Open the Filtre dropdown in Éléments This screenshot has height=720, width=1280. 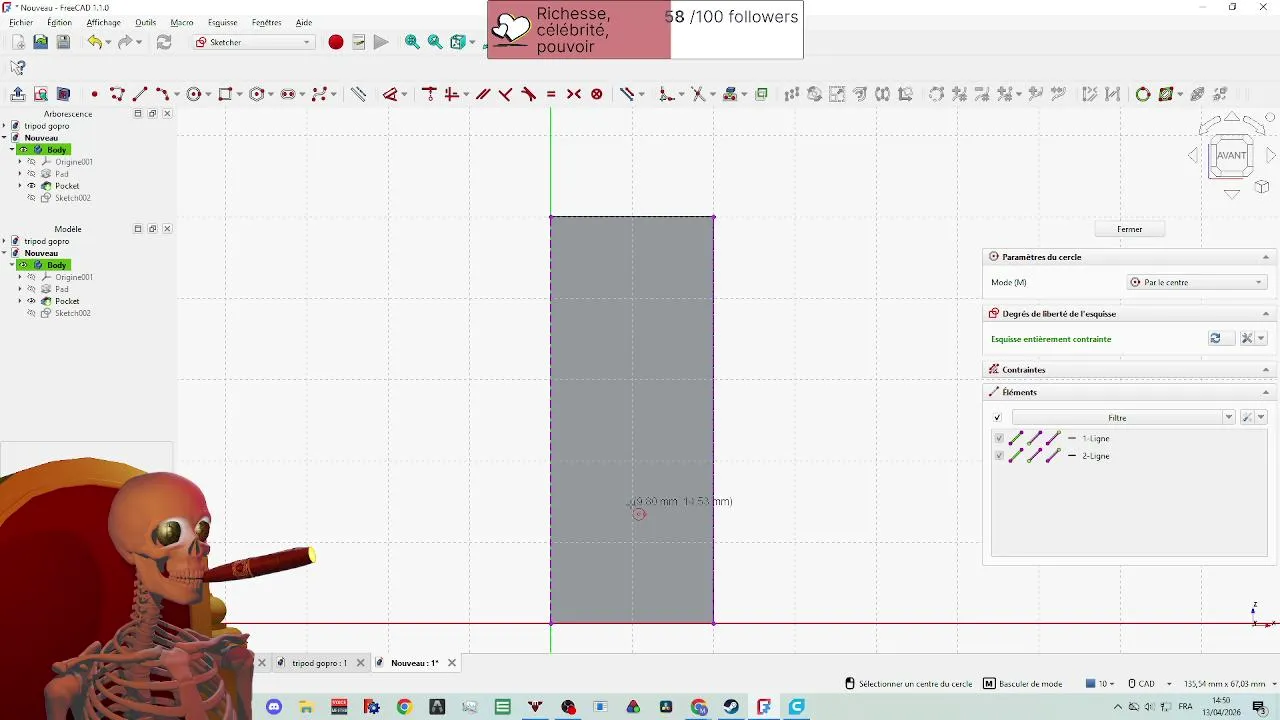click(1228, 418)
